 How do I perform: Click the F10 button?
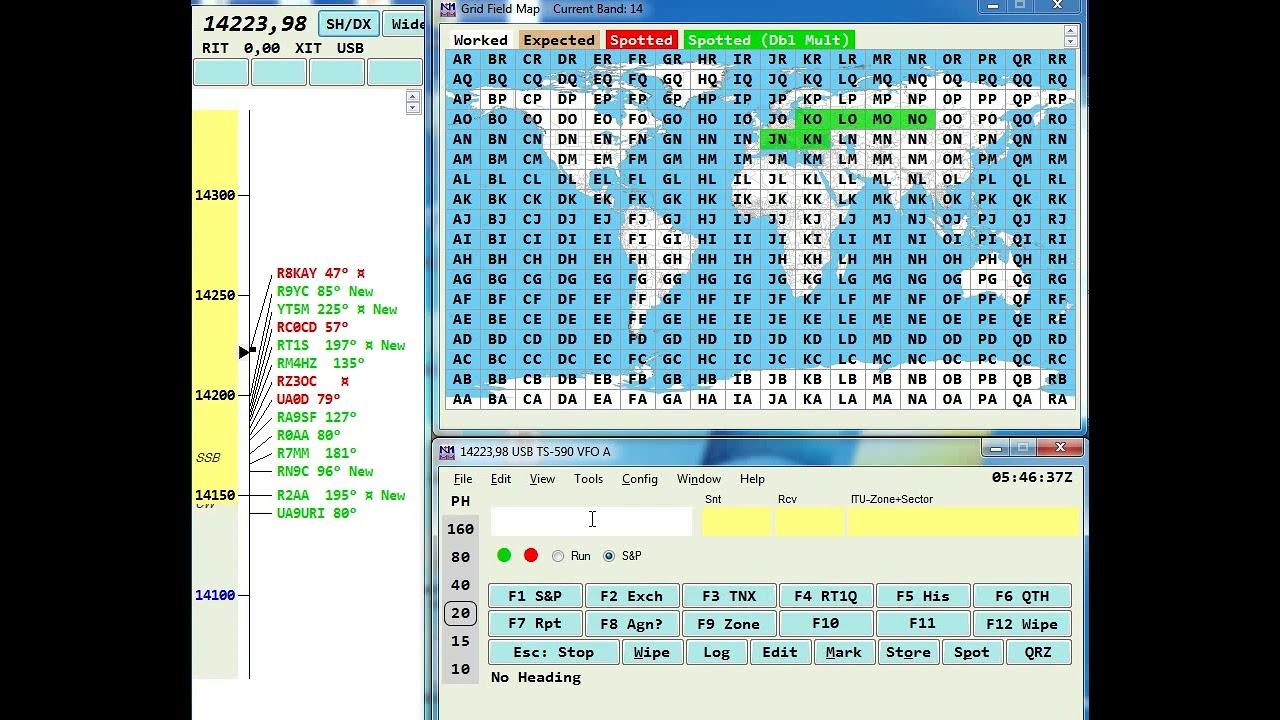(x=826, y=624)
